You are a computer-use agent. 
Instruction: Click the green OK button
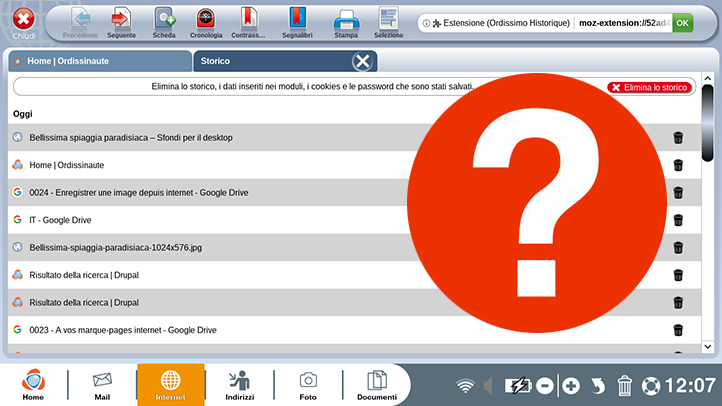(682, 23)
